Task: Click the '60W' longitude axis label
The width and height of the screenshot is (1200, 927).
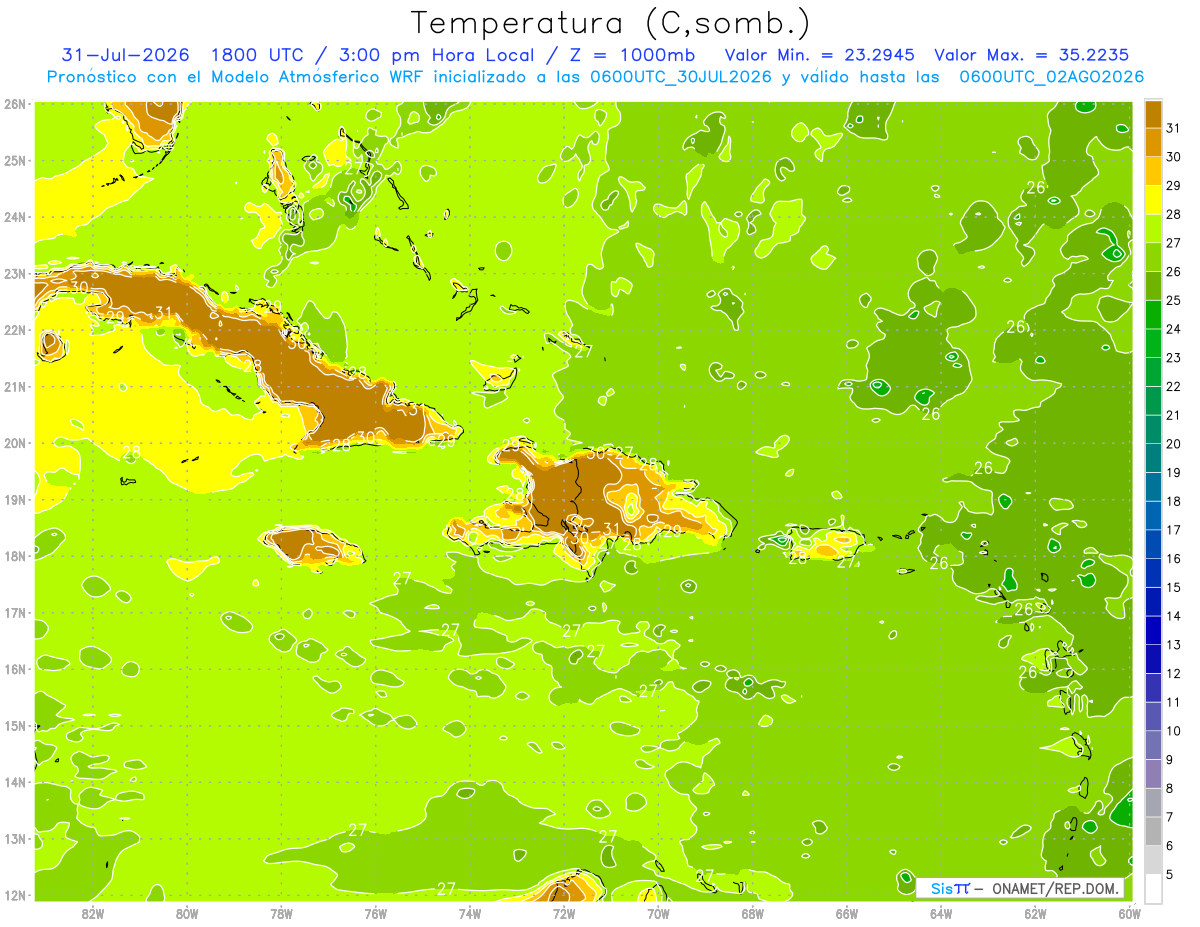Action: pyautogui.click(x=1129, y=912)
